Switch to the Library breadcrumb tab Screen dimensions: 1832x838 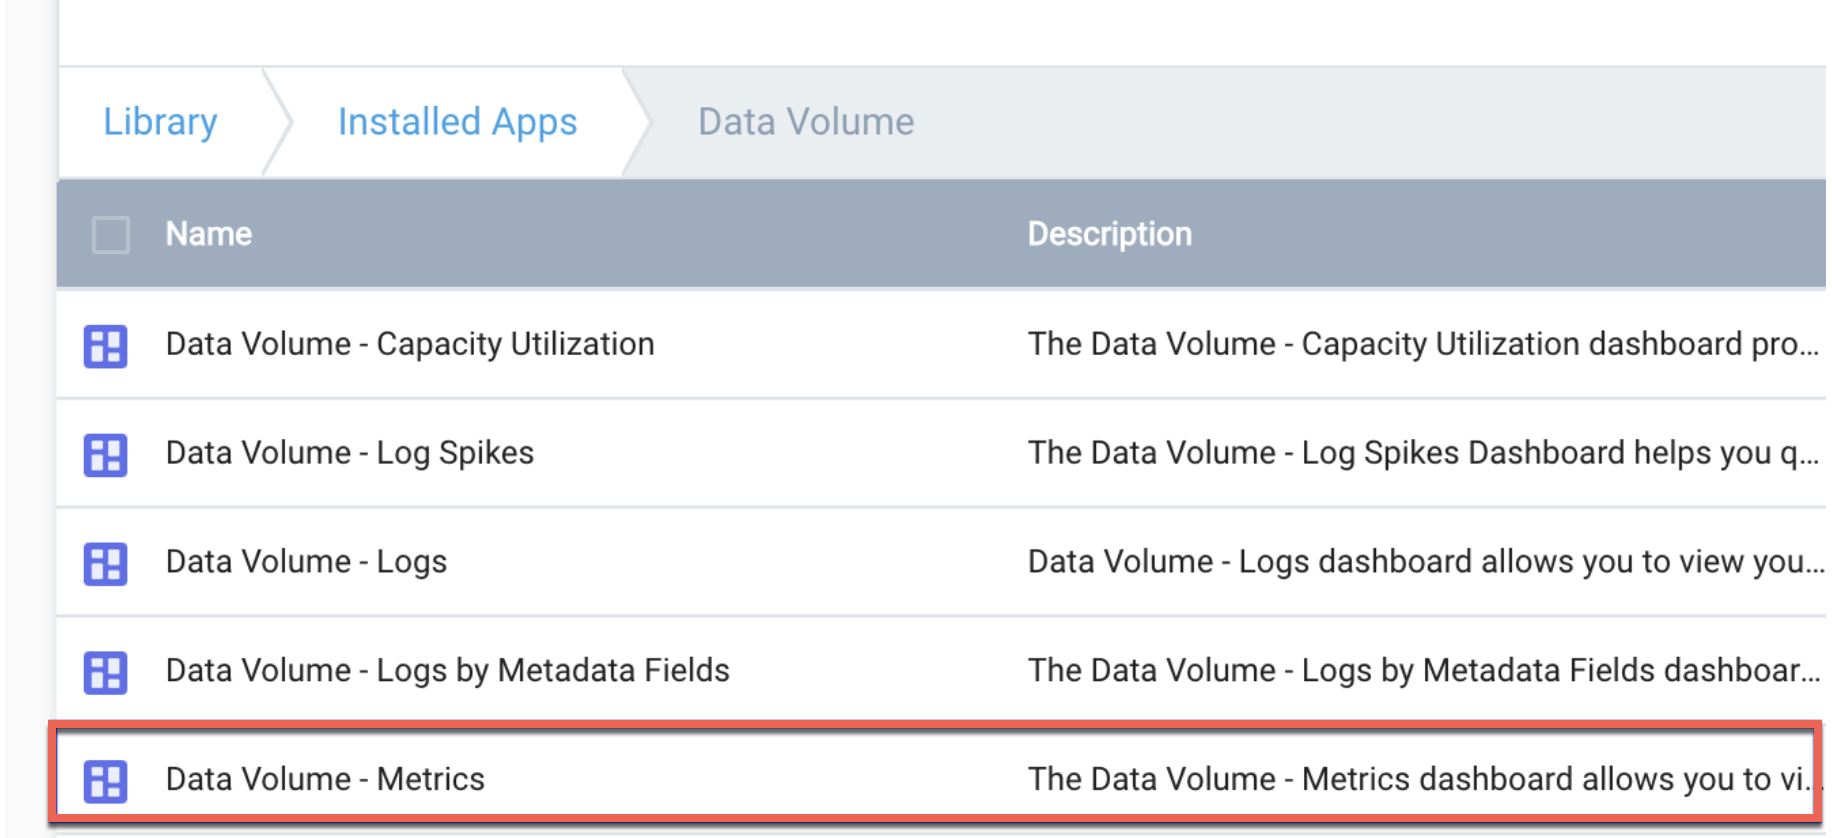pos(160,121)
